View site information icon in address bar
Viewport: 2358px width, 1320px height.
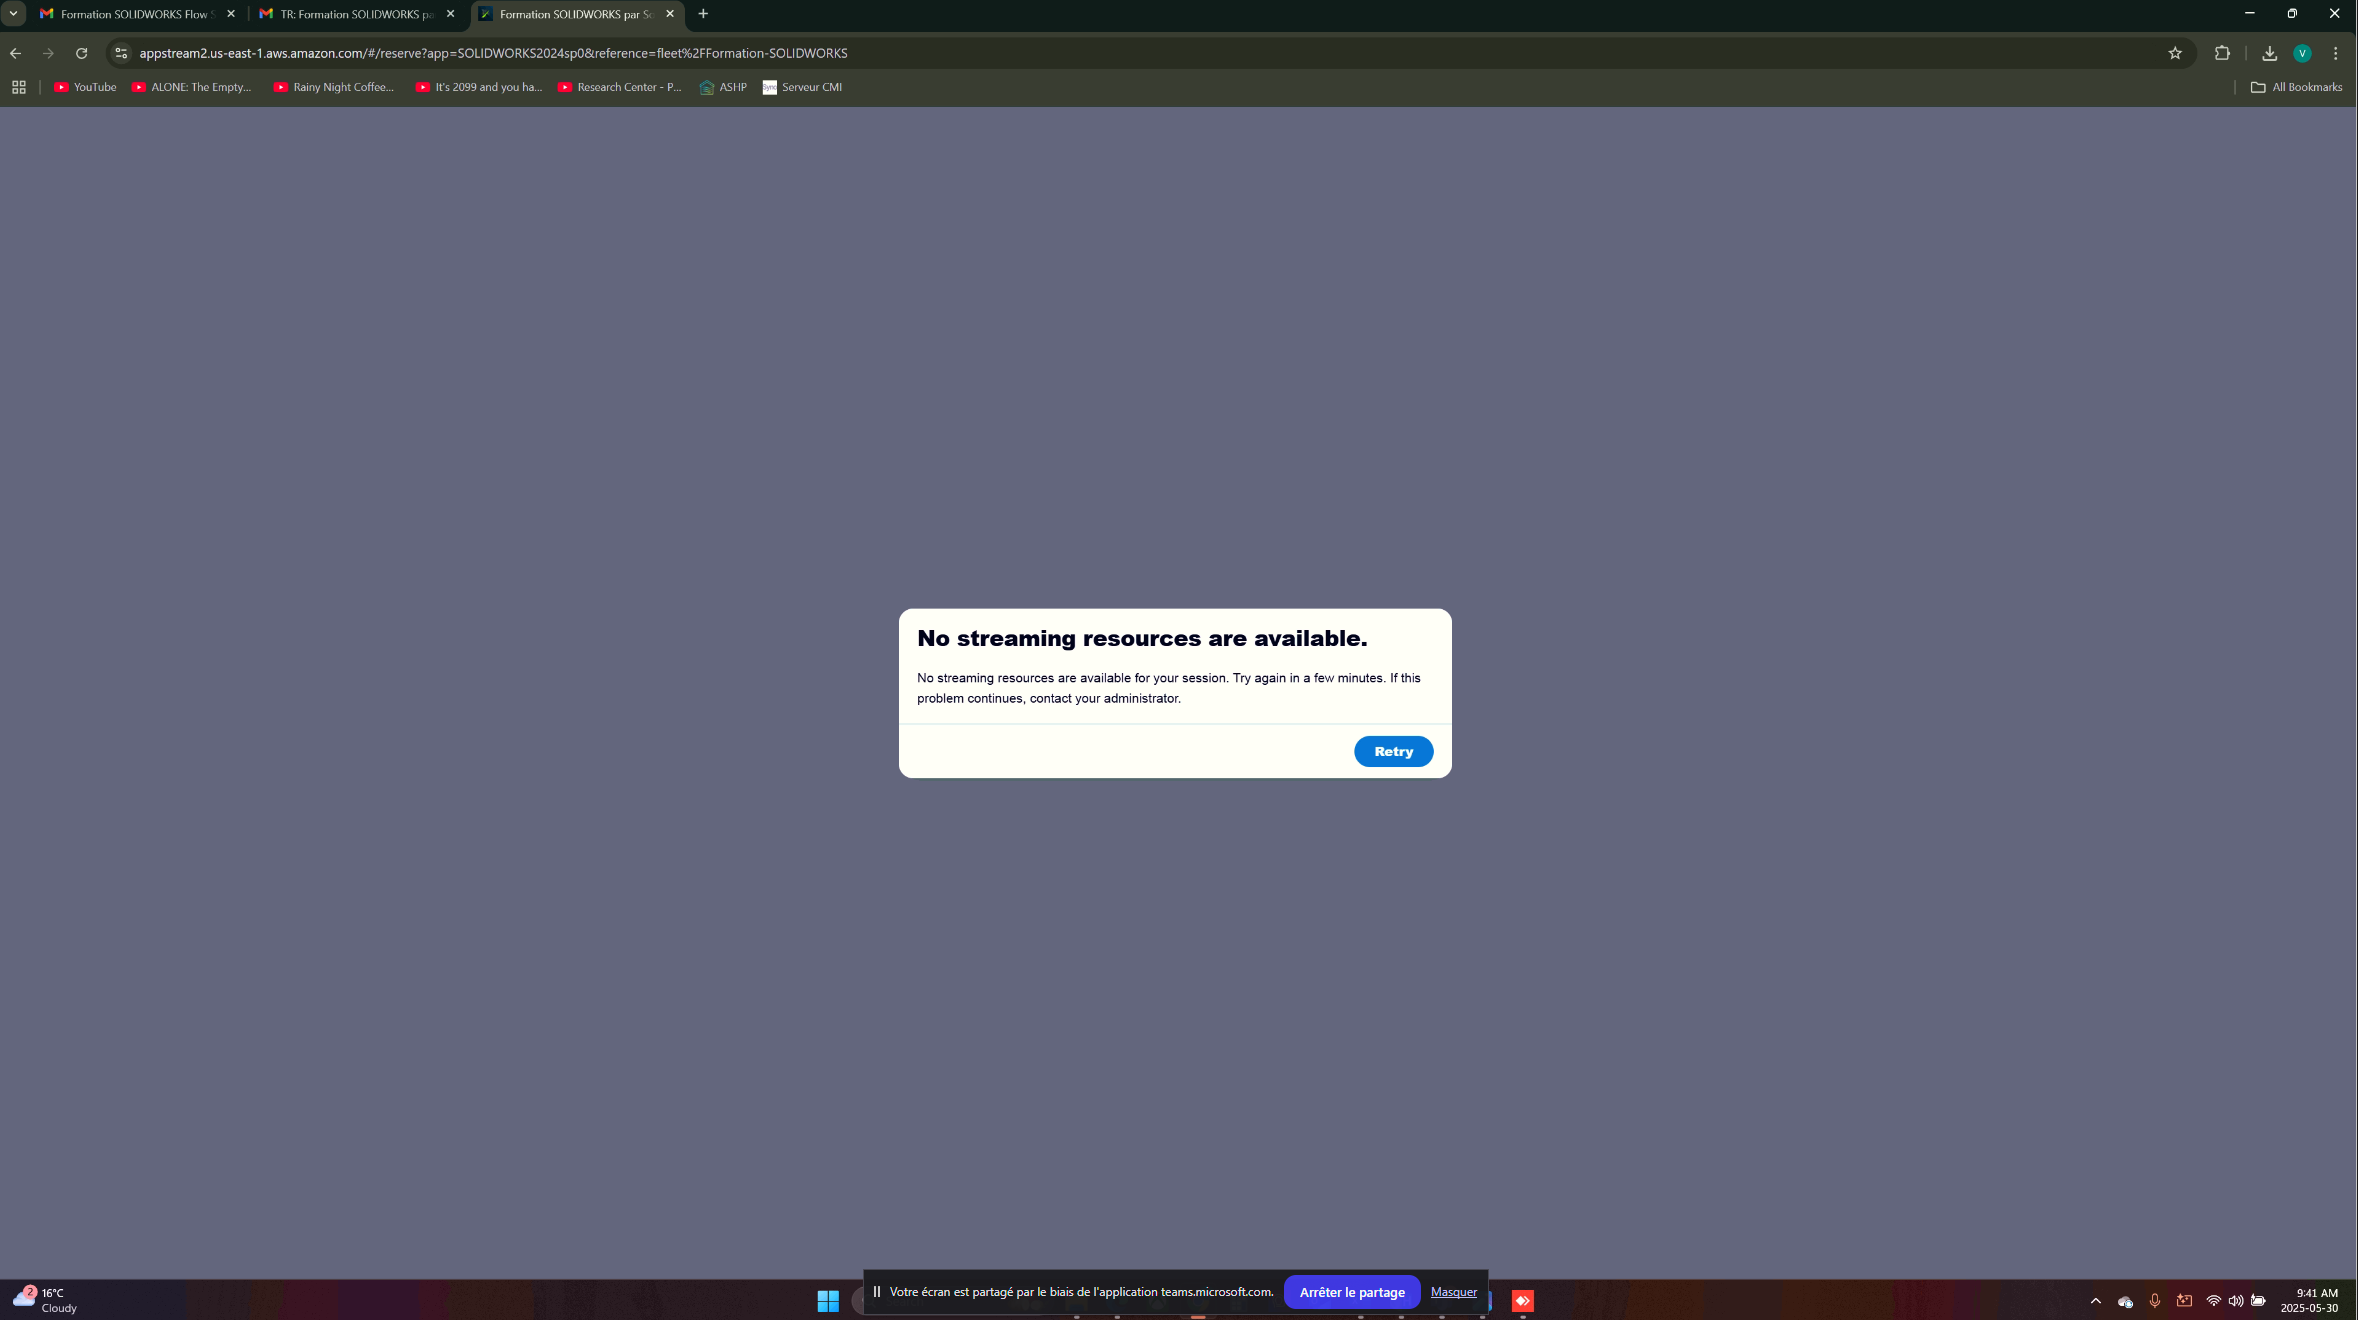pos(121,53)
